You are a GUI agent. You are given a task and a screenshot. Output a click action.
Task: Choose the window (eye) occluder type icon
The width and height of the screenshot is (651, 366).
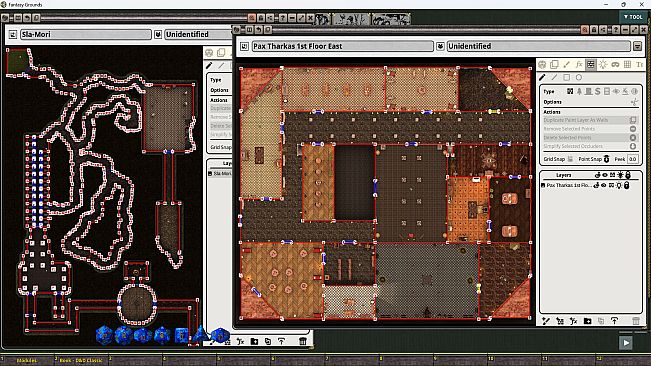point(616,91)
